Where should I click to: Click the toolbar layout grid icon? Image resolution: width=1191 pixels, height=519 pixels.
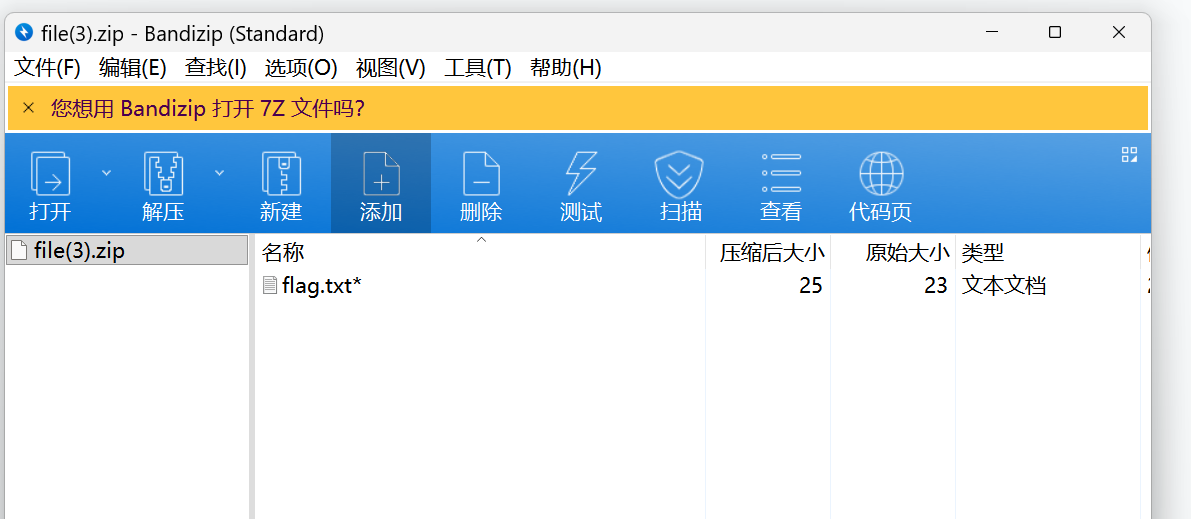pos(1129,155)
